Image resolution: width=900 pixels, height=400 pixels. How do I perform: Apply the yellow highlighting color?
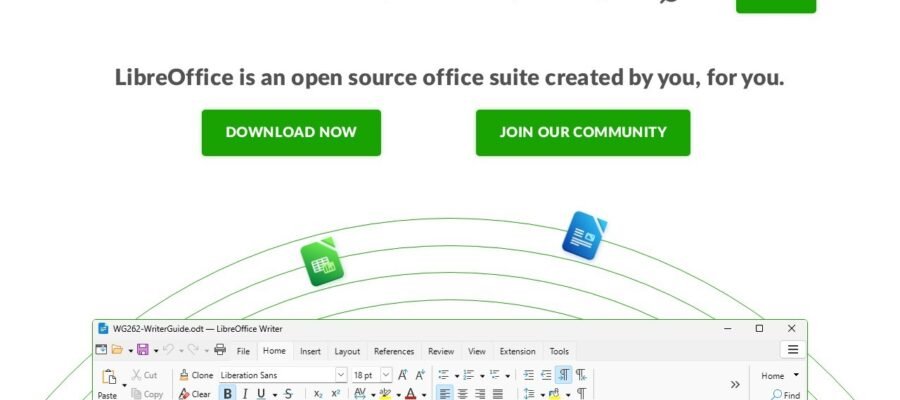pyautogui.click(x=385, y=394)
